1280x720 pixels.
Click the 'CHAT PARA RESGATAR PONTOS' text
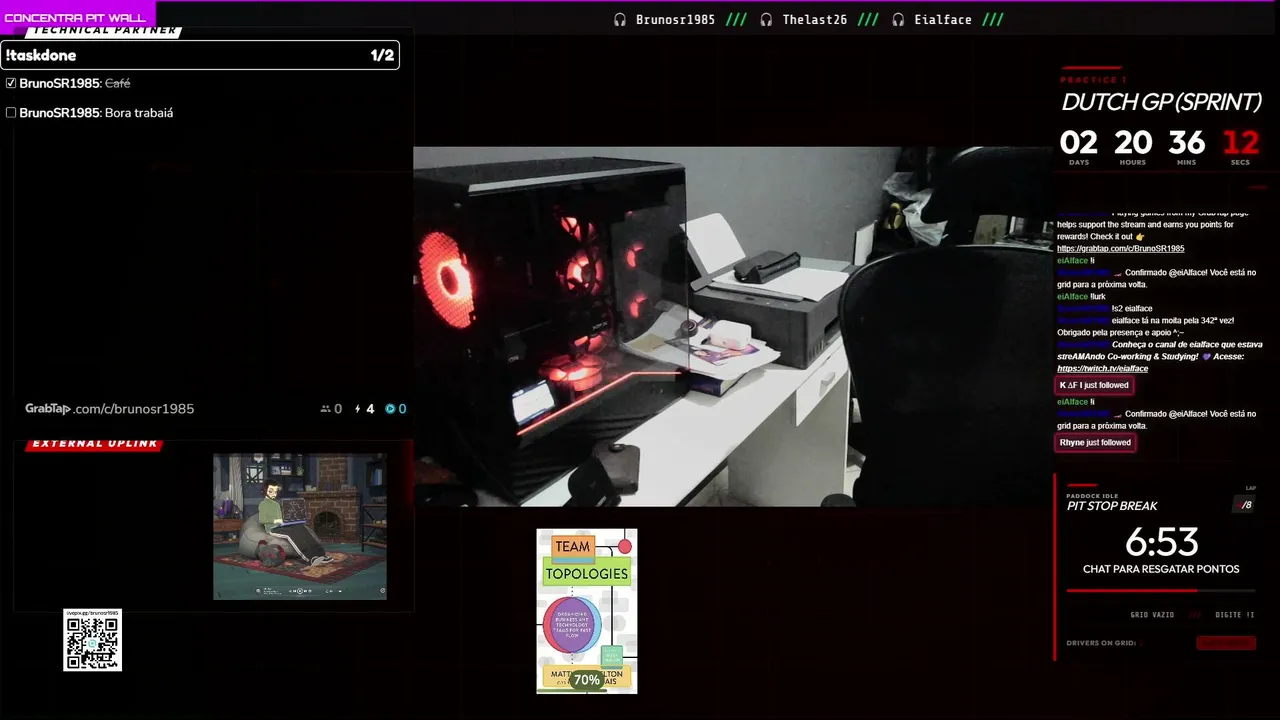click(1161, 569)
